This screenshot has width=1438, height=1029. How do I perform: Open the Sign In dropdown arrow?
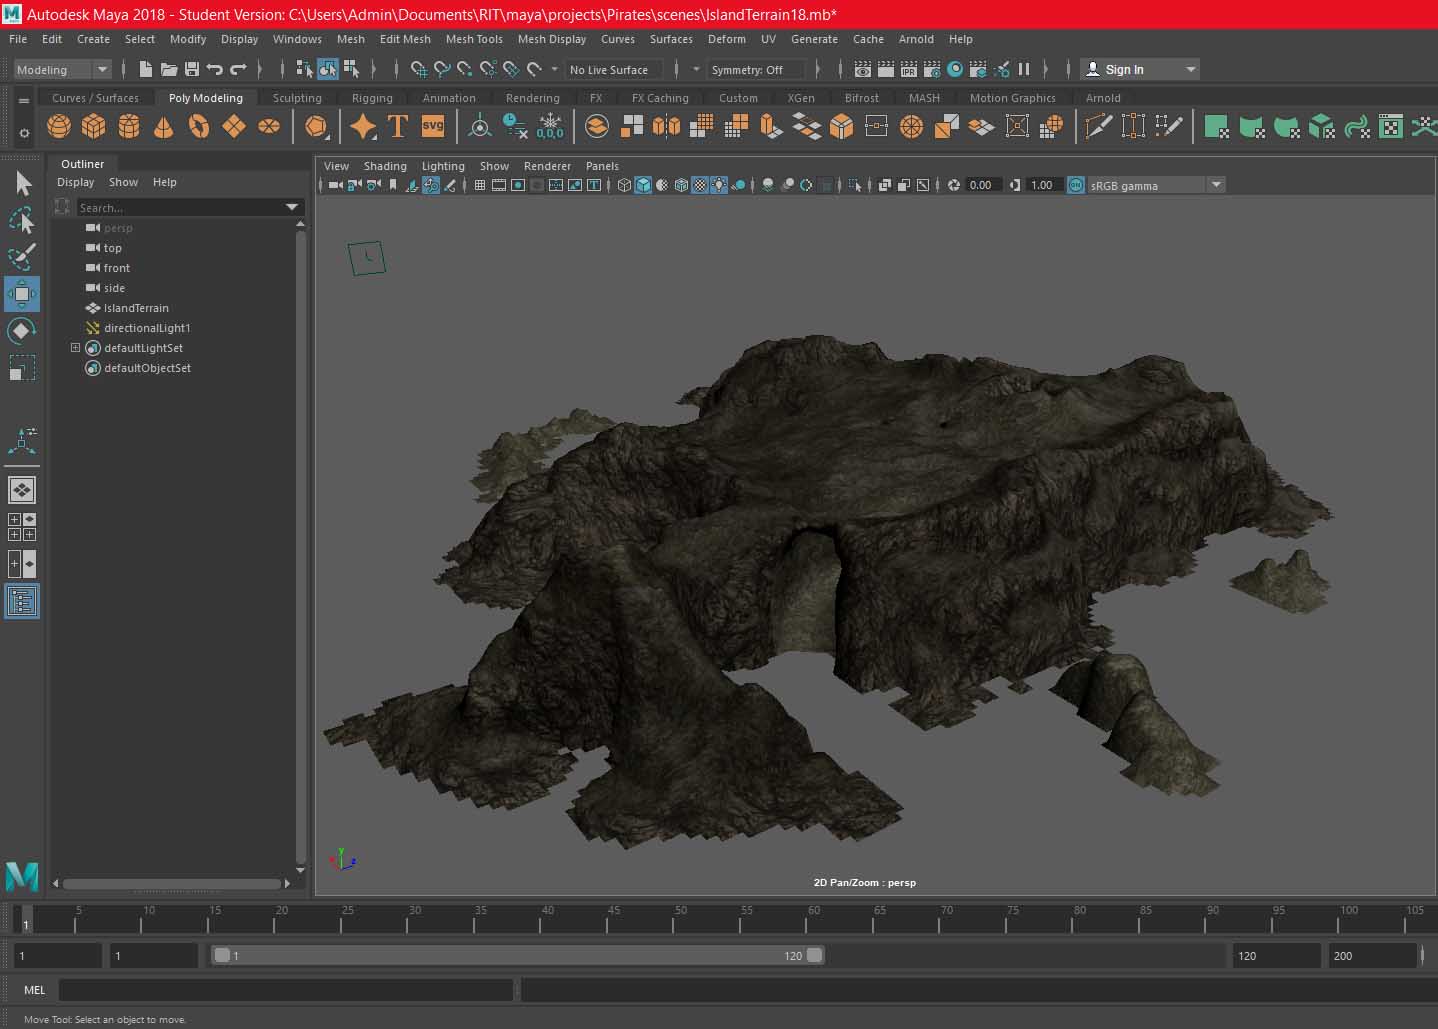coord(1190,69)
